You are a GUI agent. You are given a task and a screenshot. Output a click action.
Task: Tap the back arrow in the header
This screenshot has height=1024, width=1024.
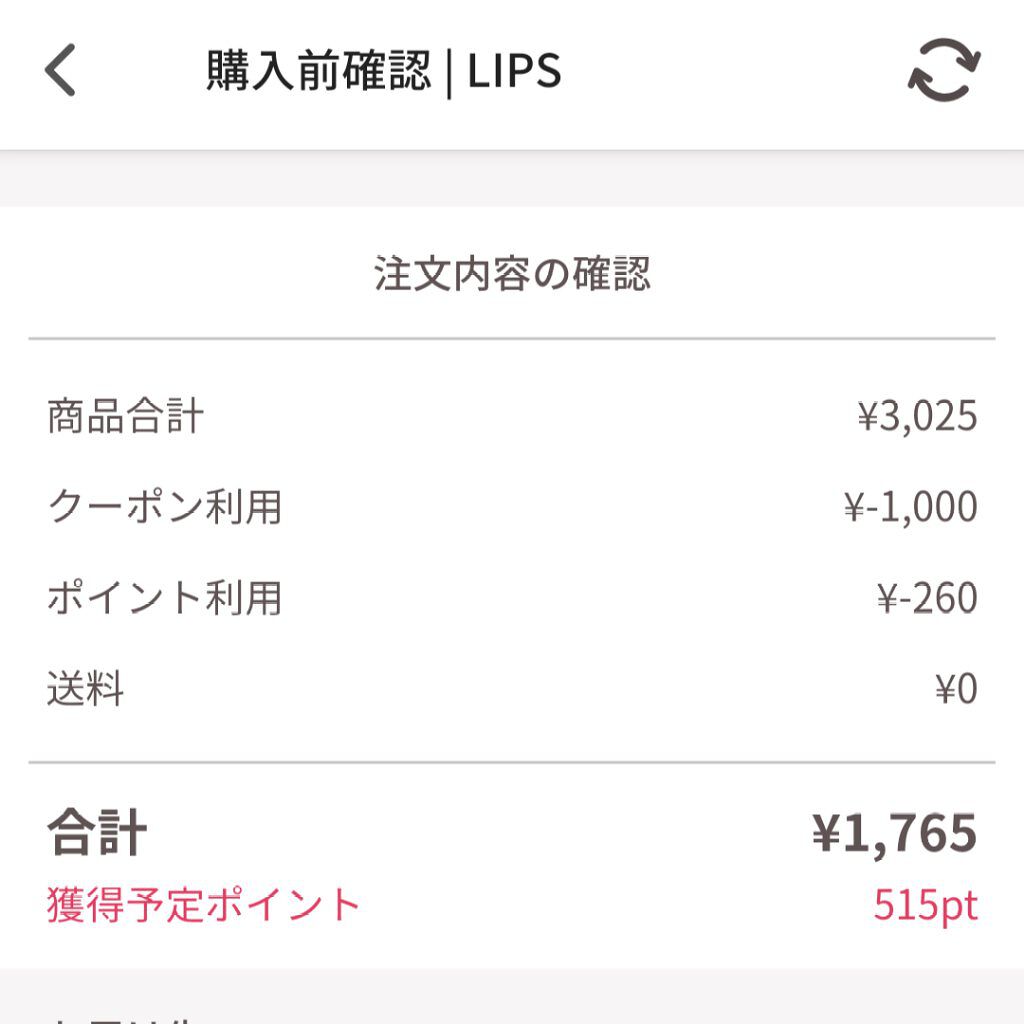60,70
